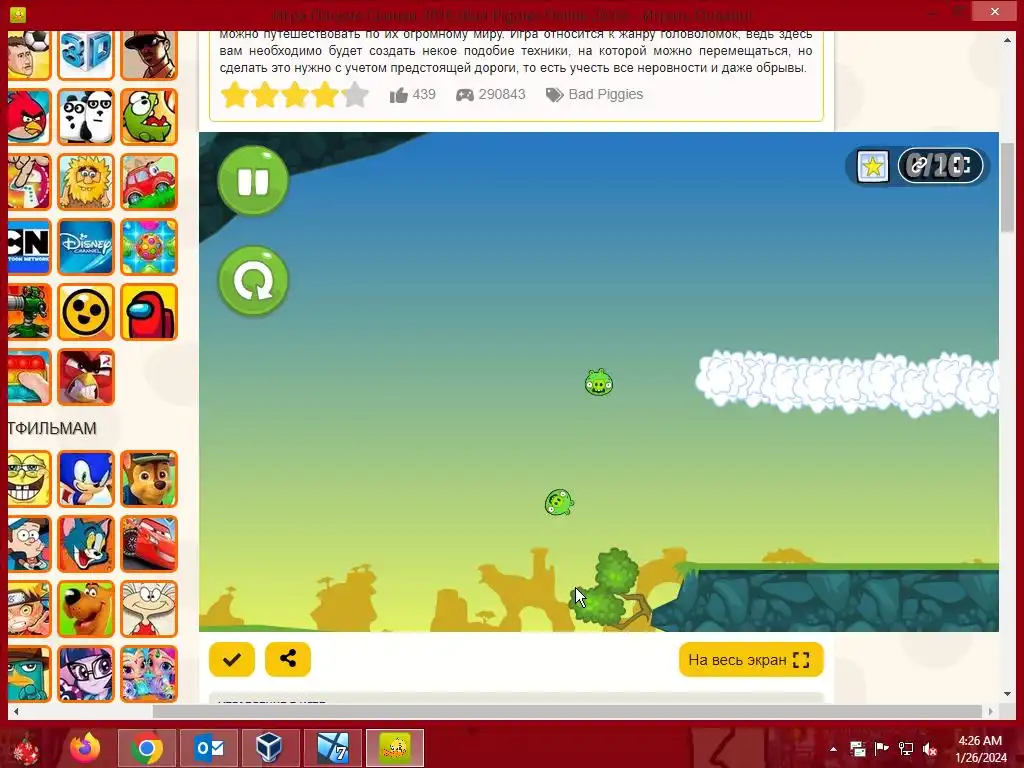Open the colorful bubble match game thumbnail
1024x768 pixels.
pyautogui.click(x=149, y=247)
